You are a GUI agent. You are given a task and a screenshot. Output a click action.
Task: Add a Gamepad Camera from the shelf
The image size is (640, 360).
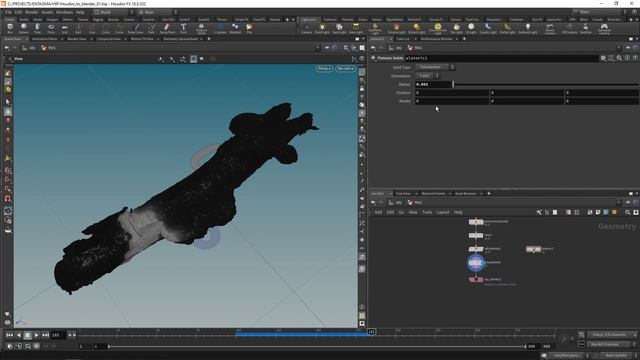[604, 29]
